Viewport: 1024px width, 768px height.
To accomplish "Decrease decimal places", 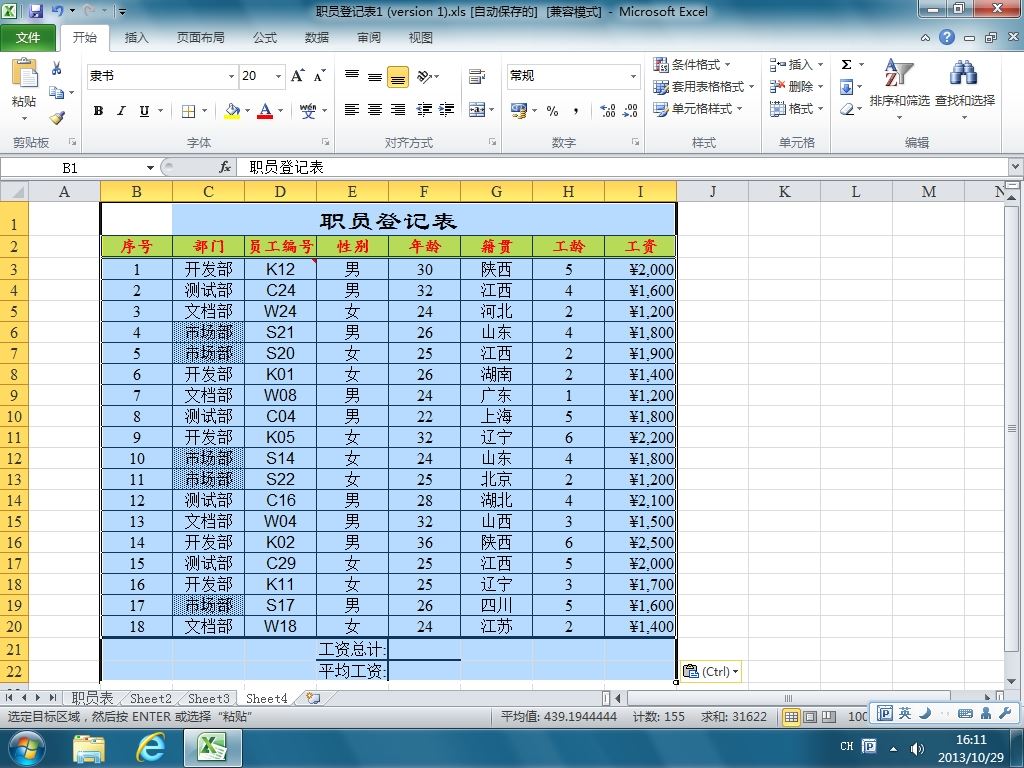I will point(630,111).
